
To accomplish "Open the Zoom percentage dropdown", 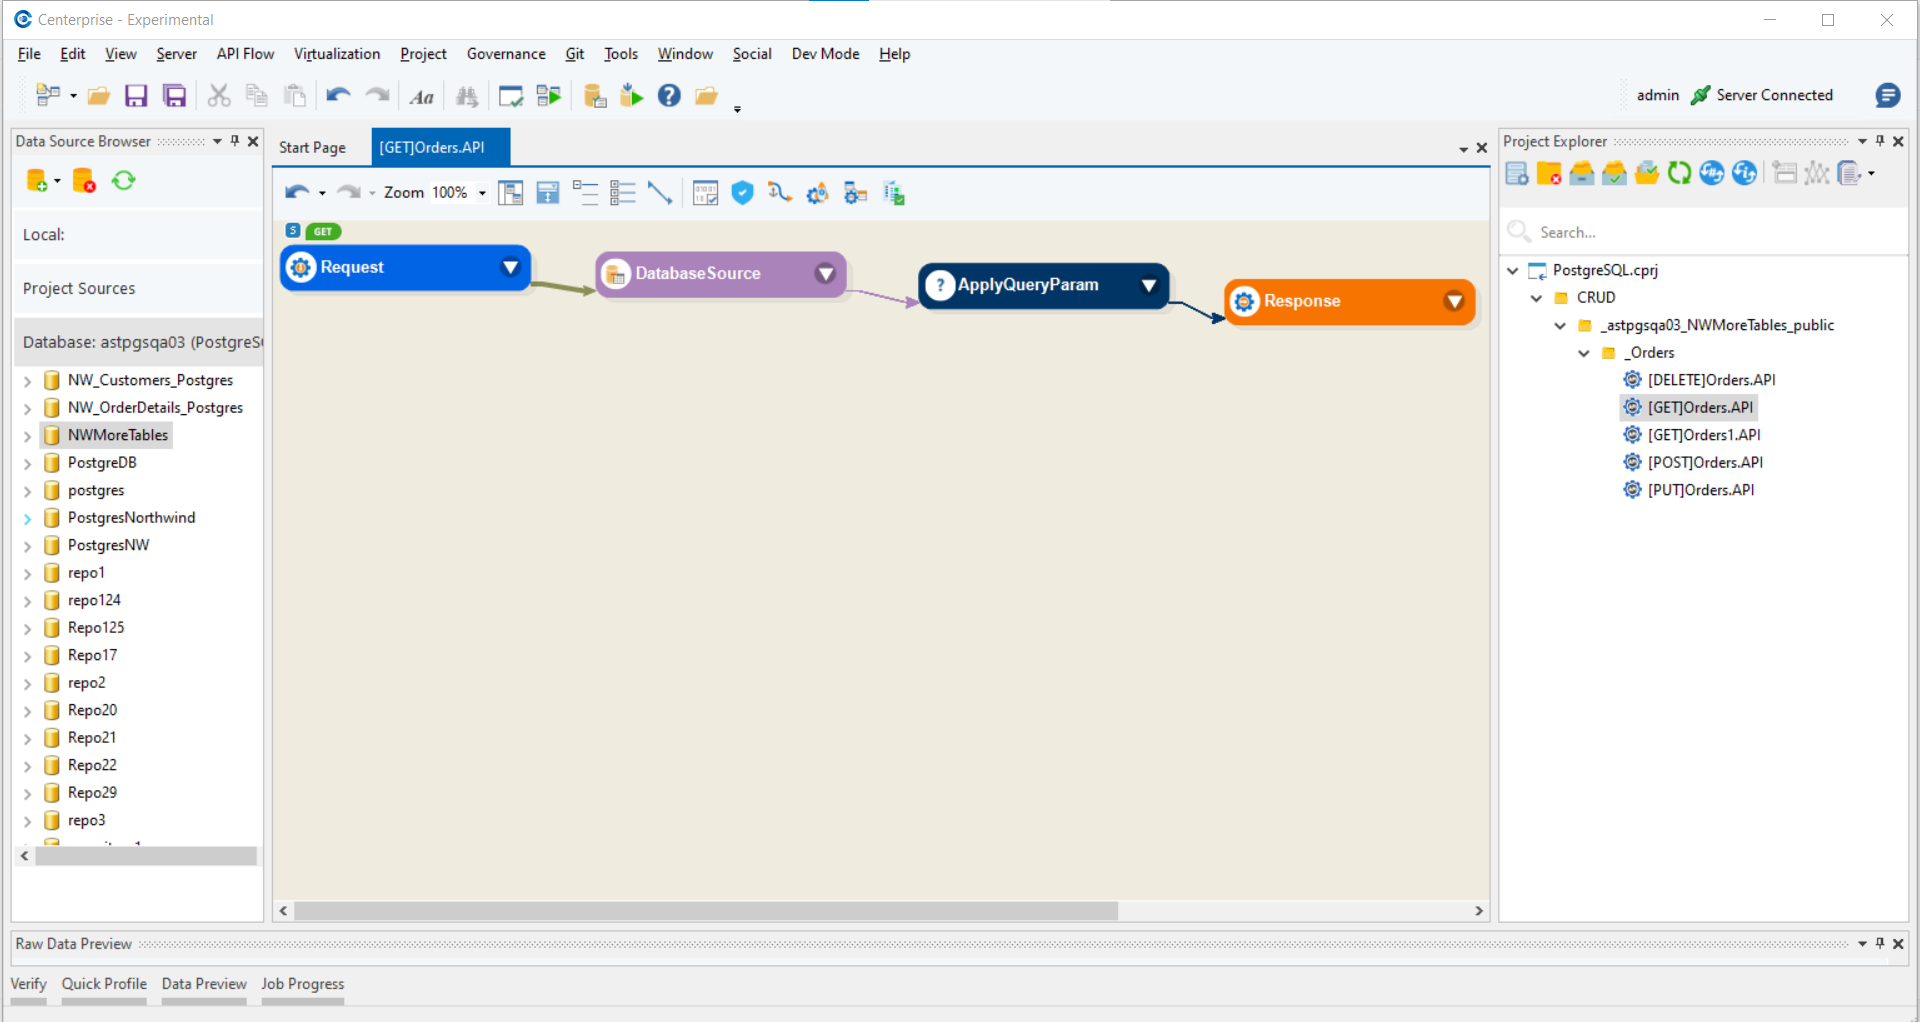I will 482,193.
